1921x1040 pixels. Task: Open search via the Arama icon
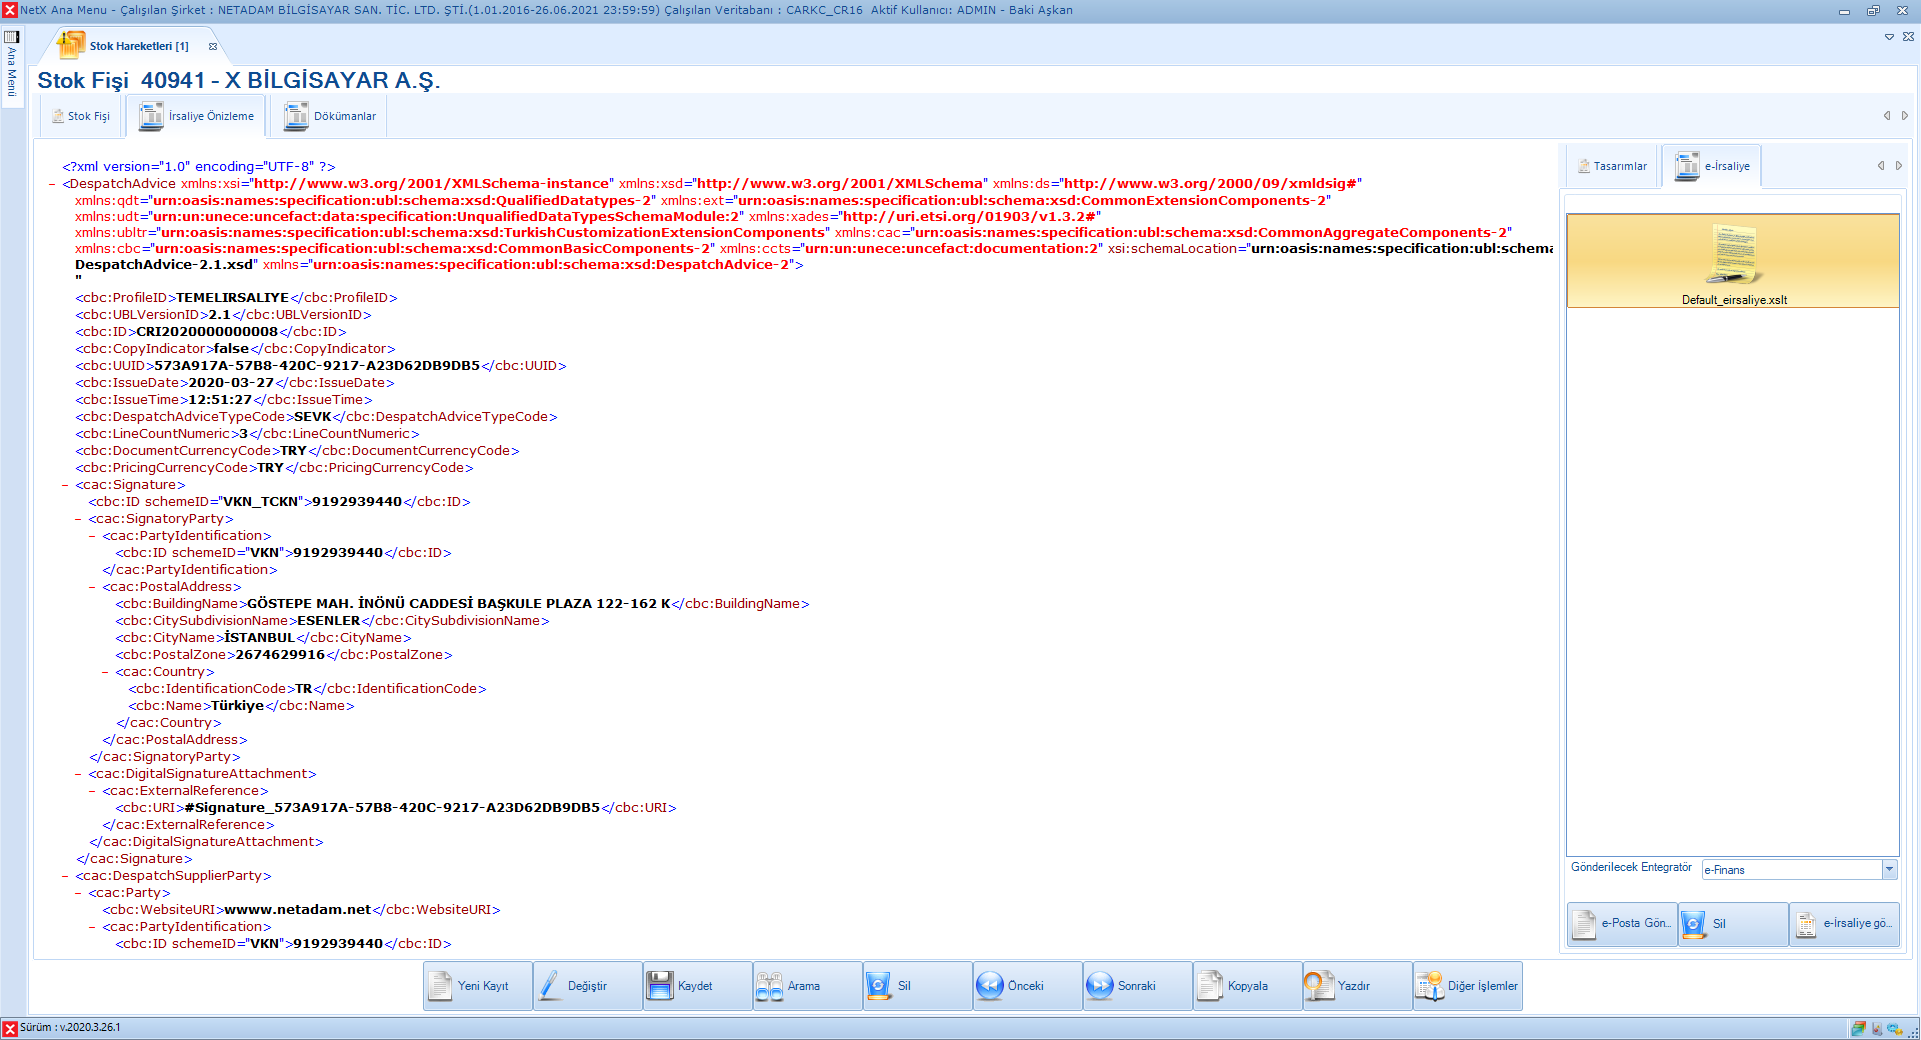pyautogui.click(x=806, y=986)
